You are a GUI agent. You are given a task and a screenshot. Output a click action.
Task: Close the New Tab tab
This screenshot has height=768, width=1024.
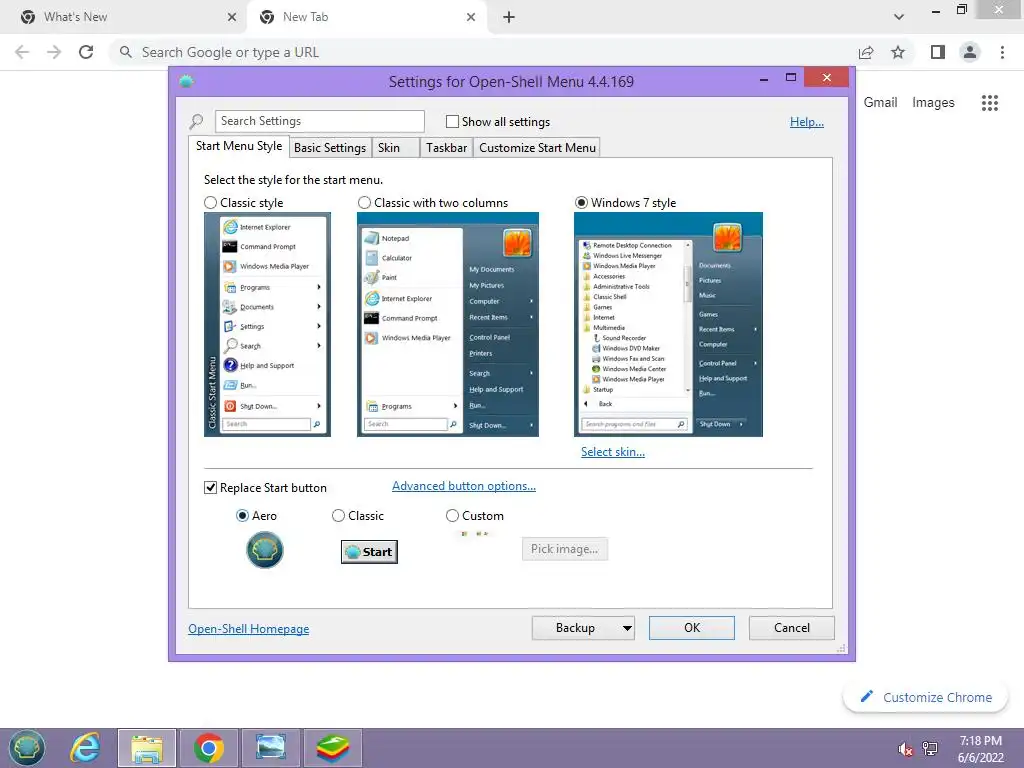[471, 17]
